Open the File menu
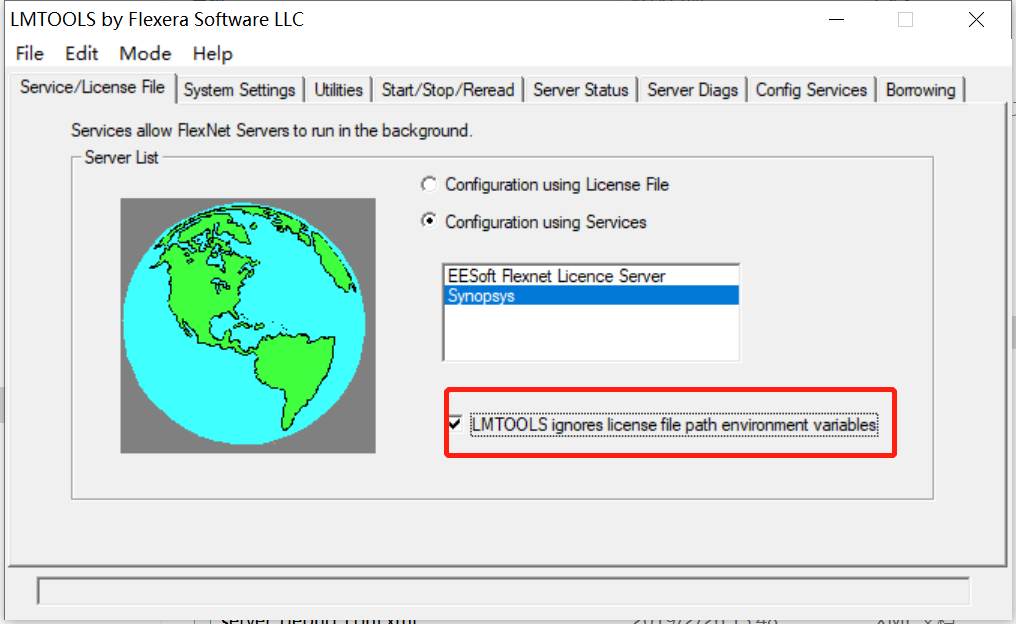Viewport: 1016px width, 624px height. (x=30, y=54)
